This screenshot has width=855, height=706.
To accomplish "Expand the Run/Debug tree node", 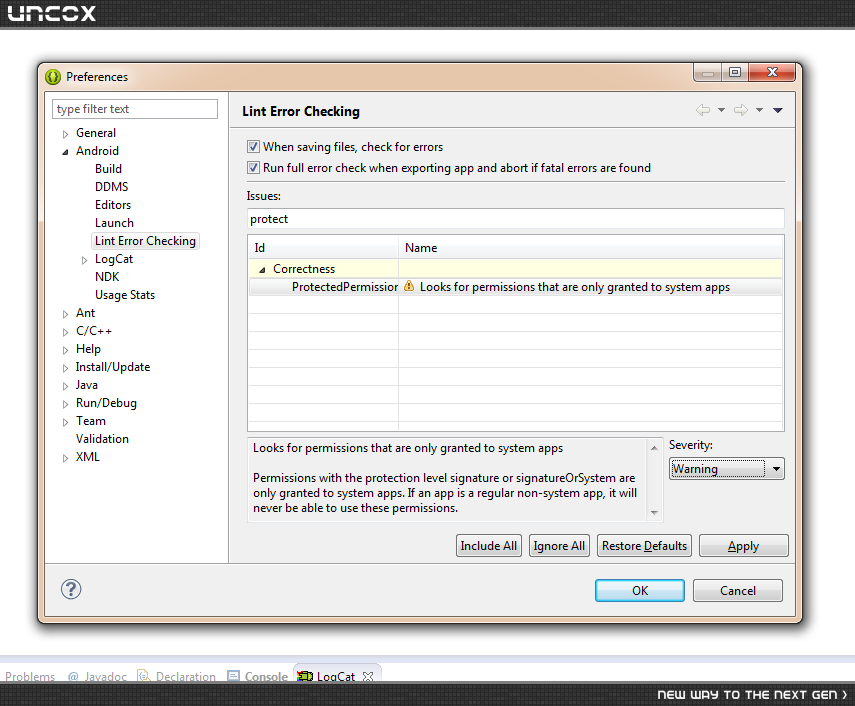I will pyautogui.click(x=65, y=404).
